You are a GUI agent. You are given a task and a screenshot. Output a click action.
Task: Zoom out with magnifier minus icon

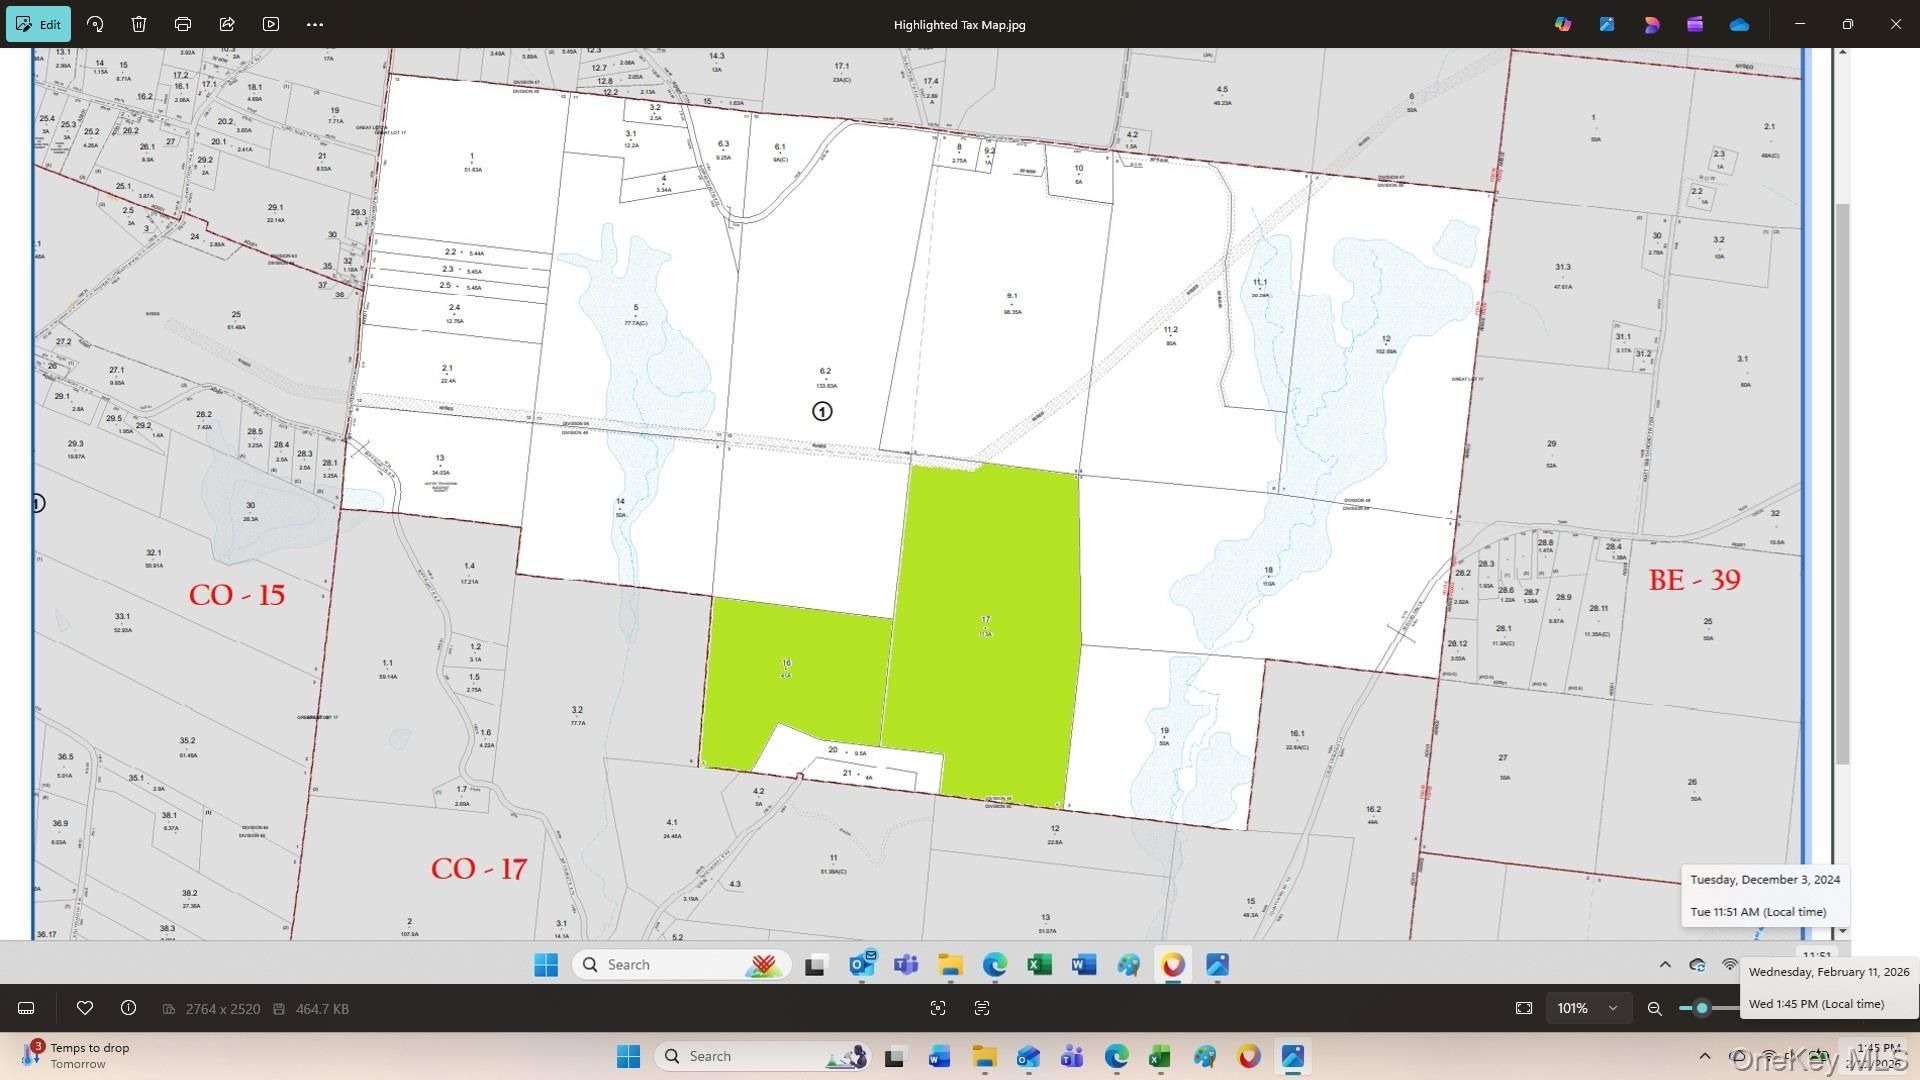pos(1655,1008)
